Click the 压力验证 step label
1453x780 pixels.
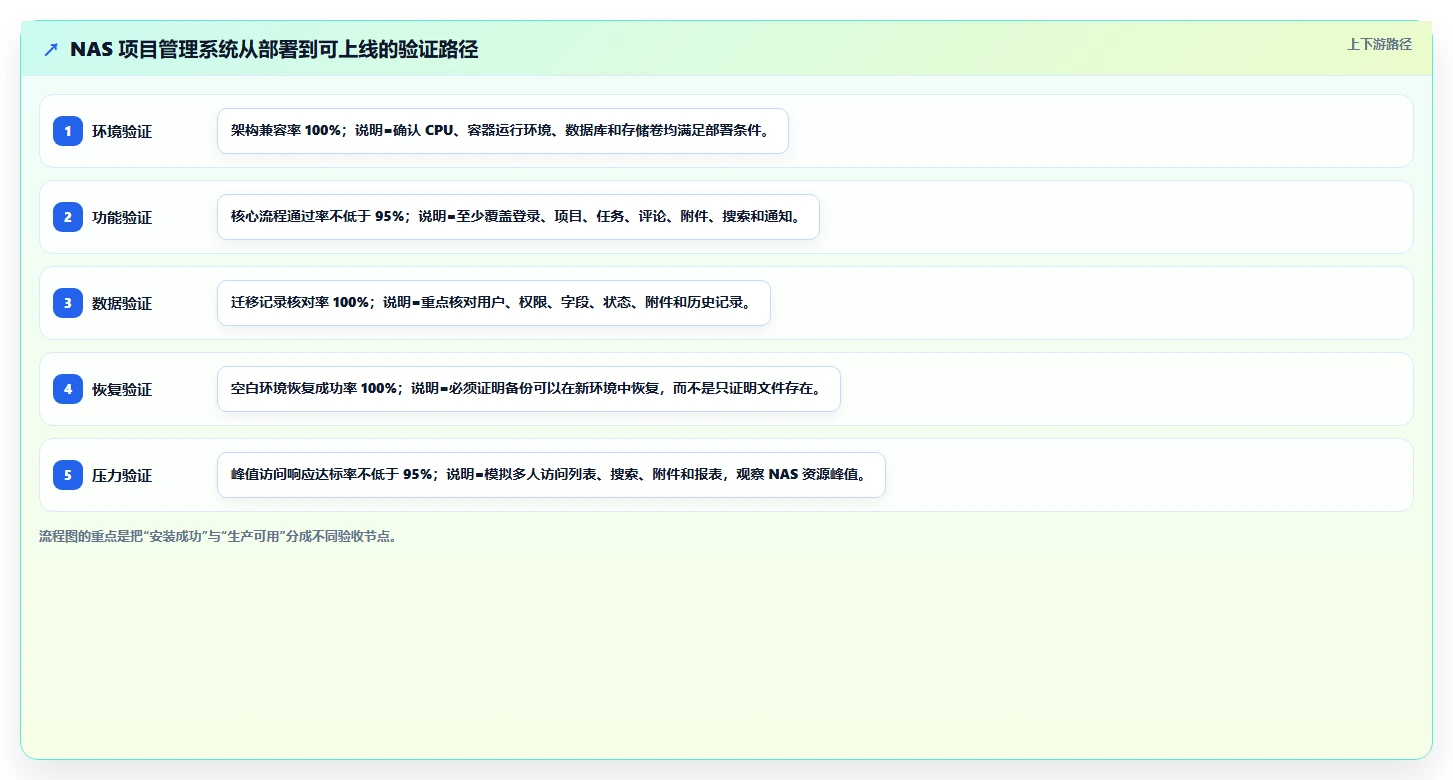pyautogui.click(x=122, y=475)
